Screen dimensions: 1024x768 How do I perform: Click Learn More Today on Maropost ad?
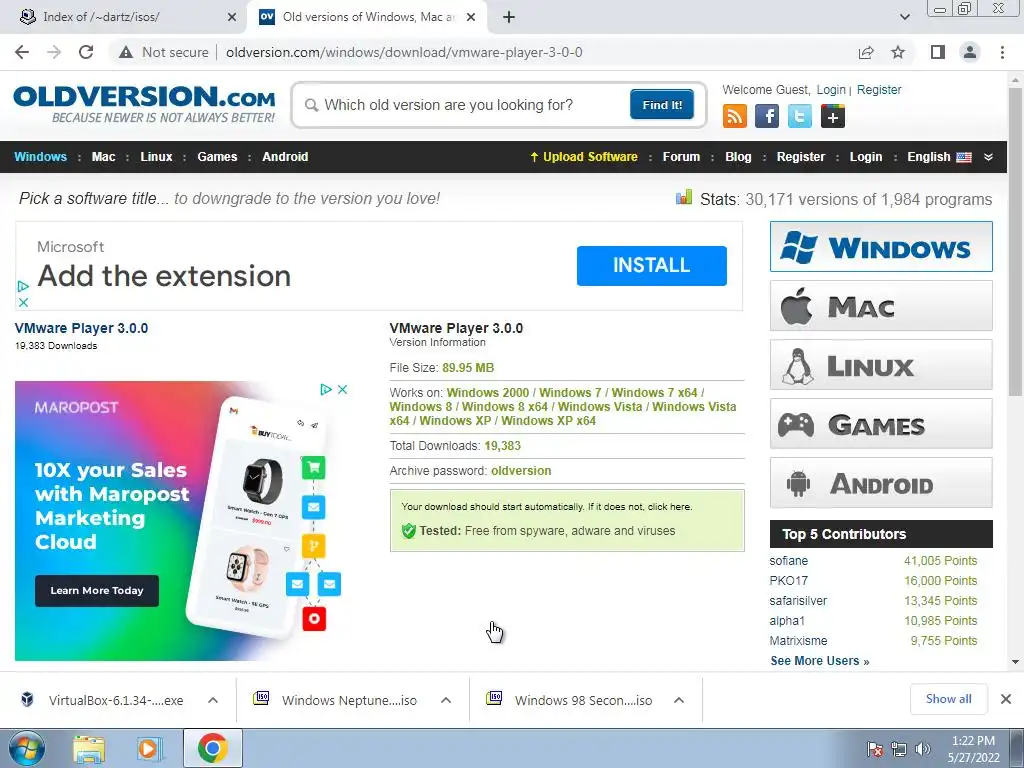pos(97,590)
